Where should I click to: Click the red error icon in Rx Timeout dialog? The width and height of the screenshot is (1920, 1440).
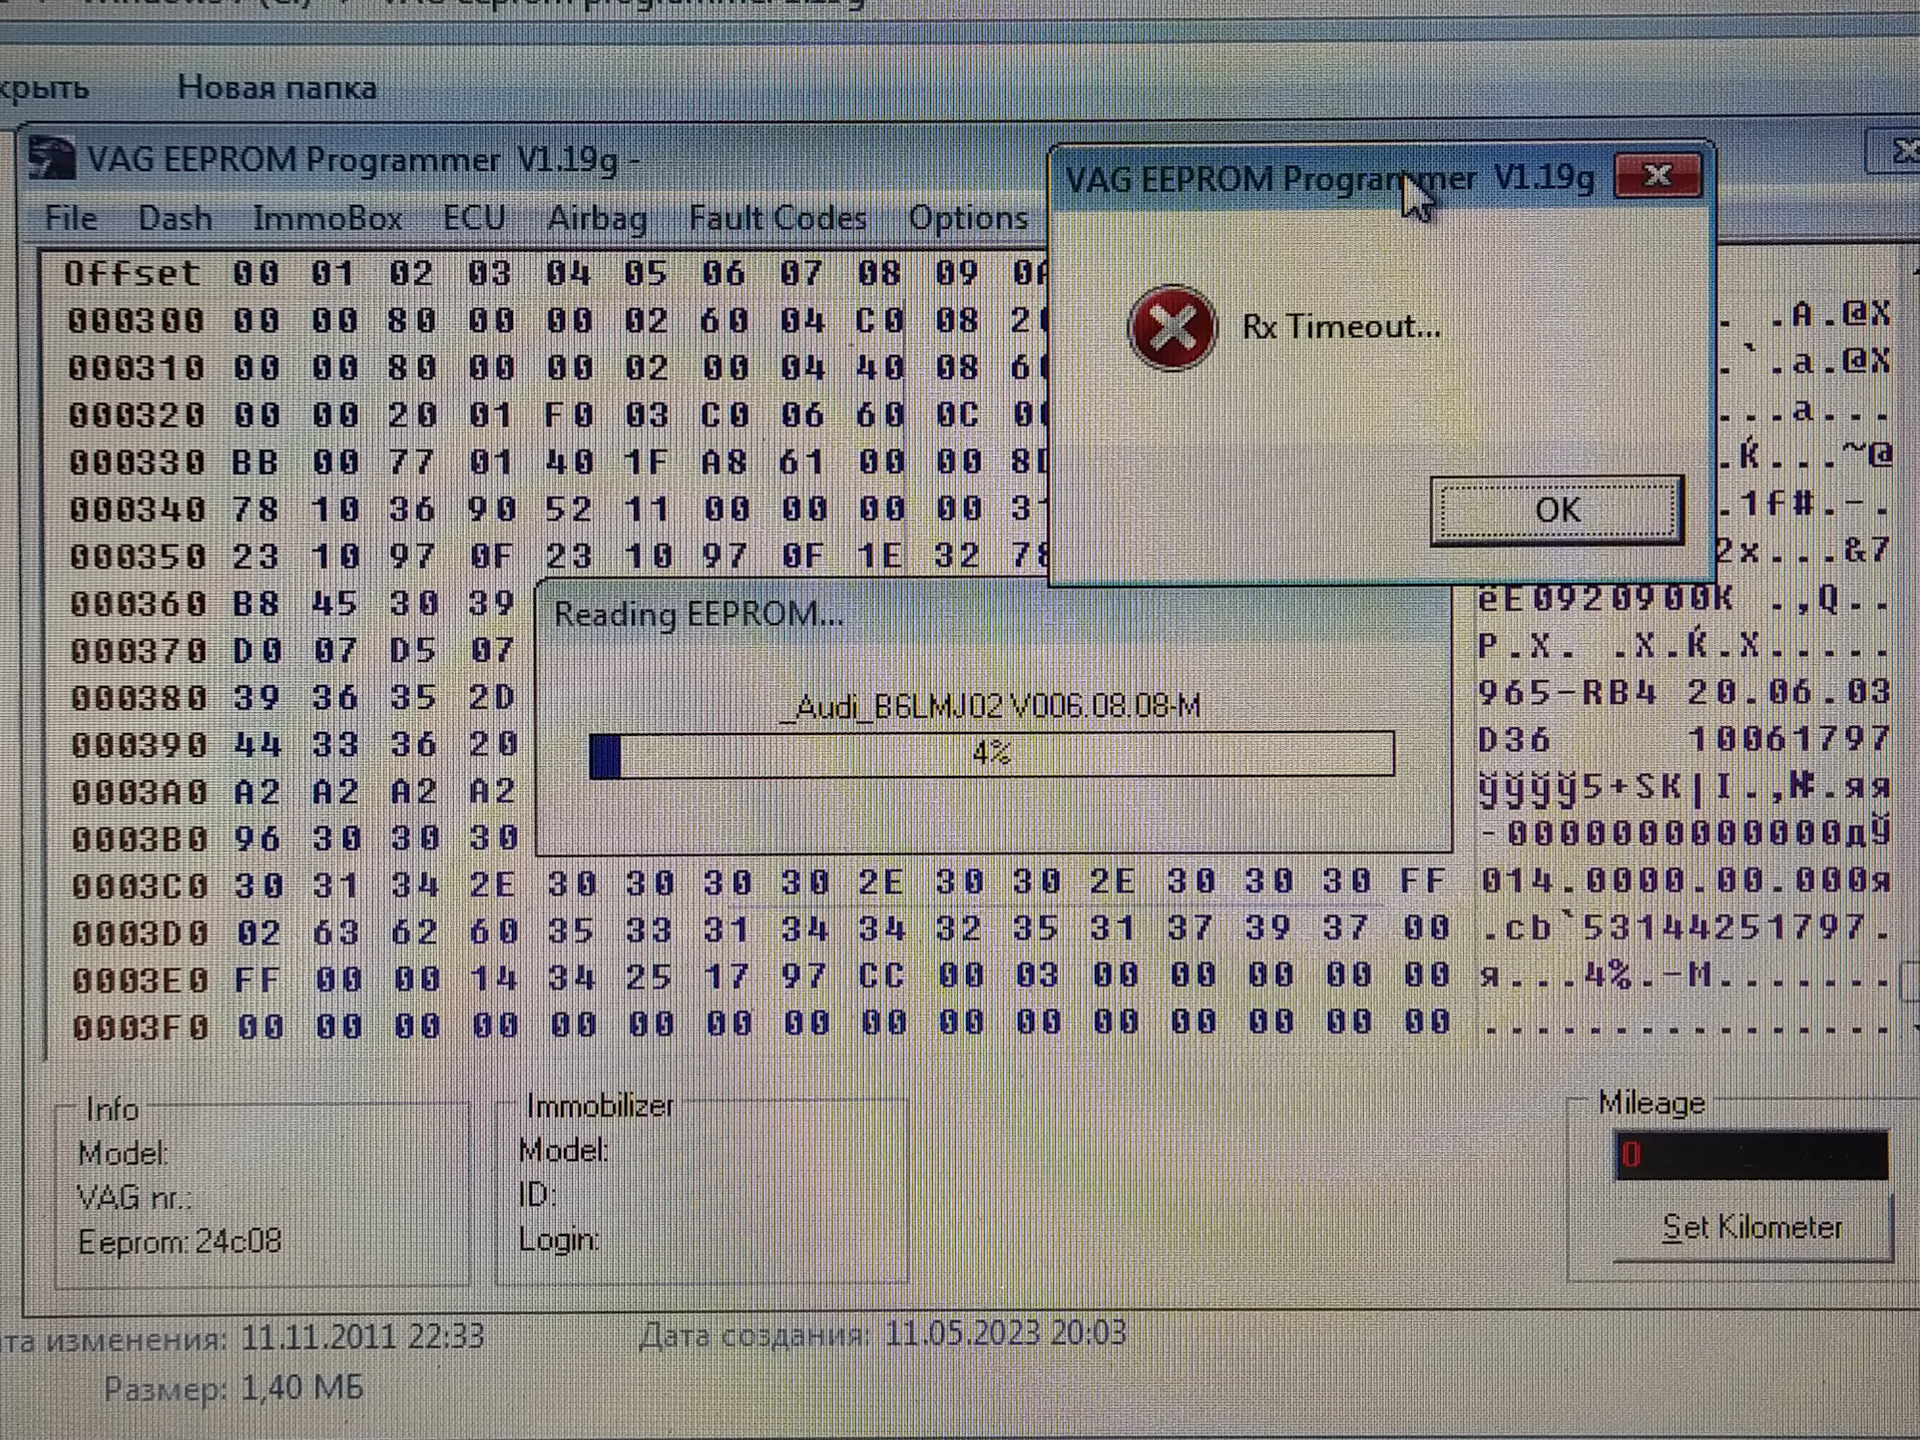click(x=1172, y=326)
